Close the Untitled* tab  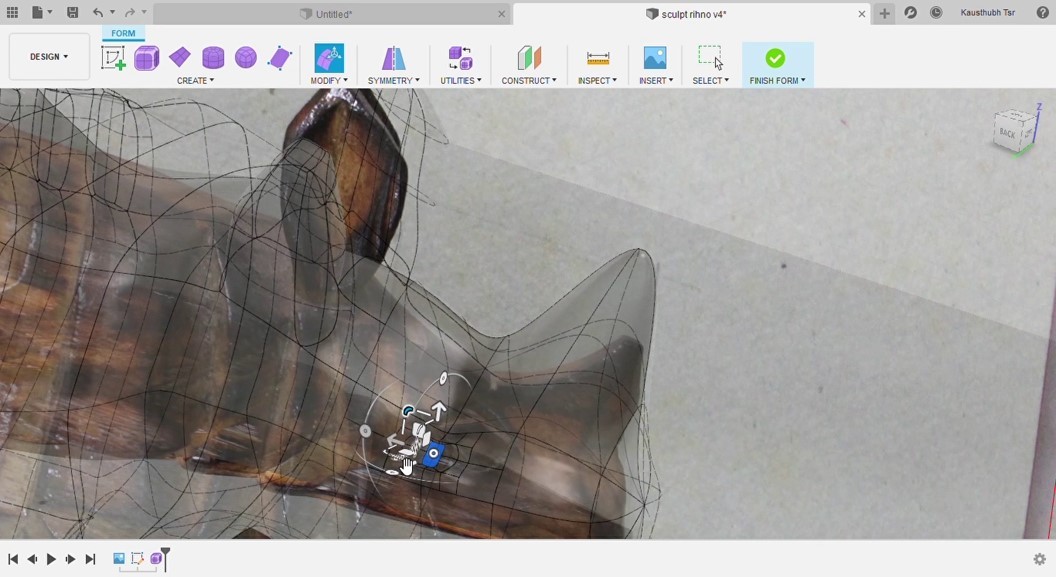(x=501, y=14)
